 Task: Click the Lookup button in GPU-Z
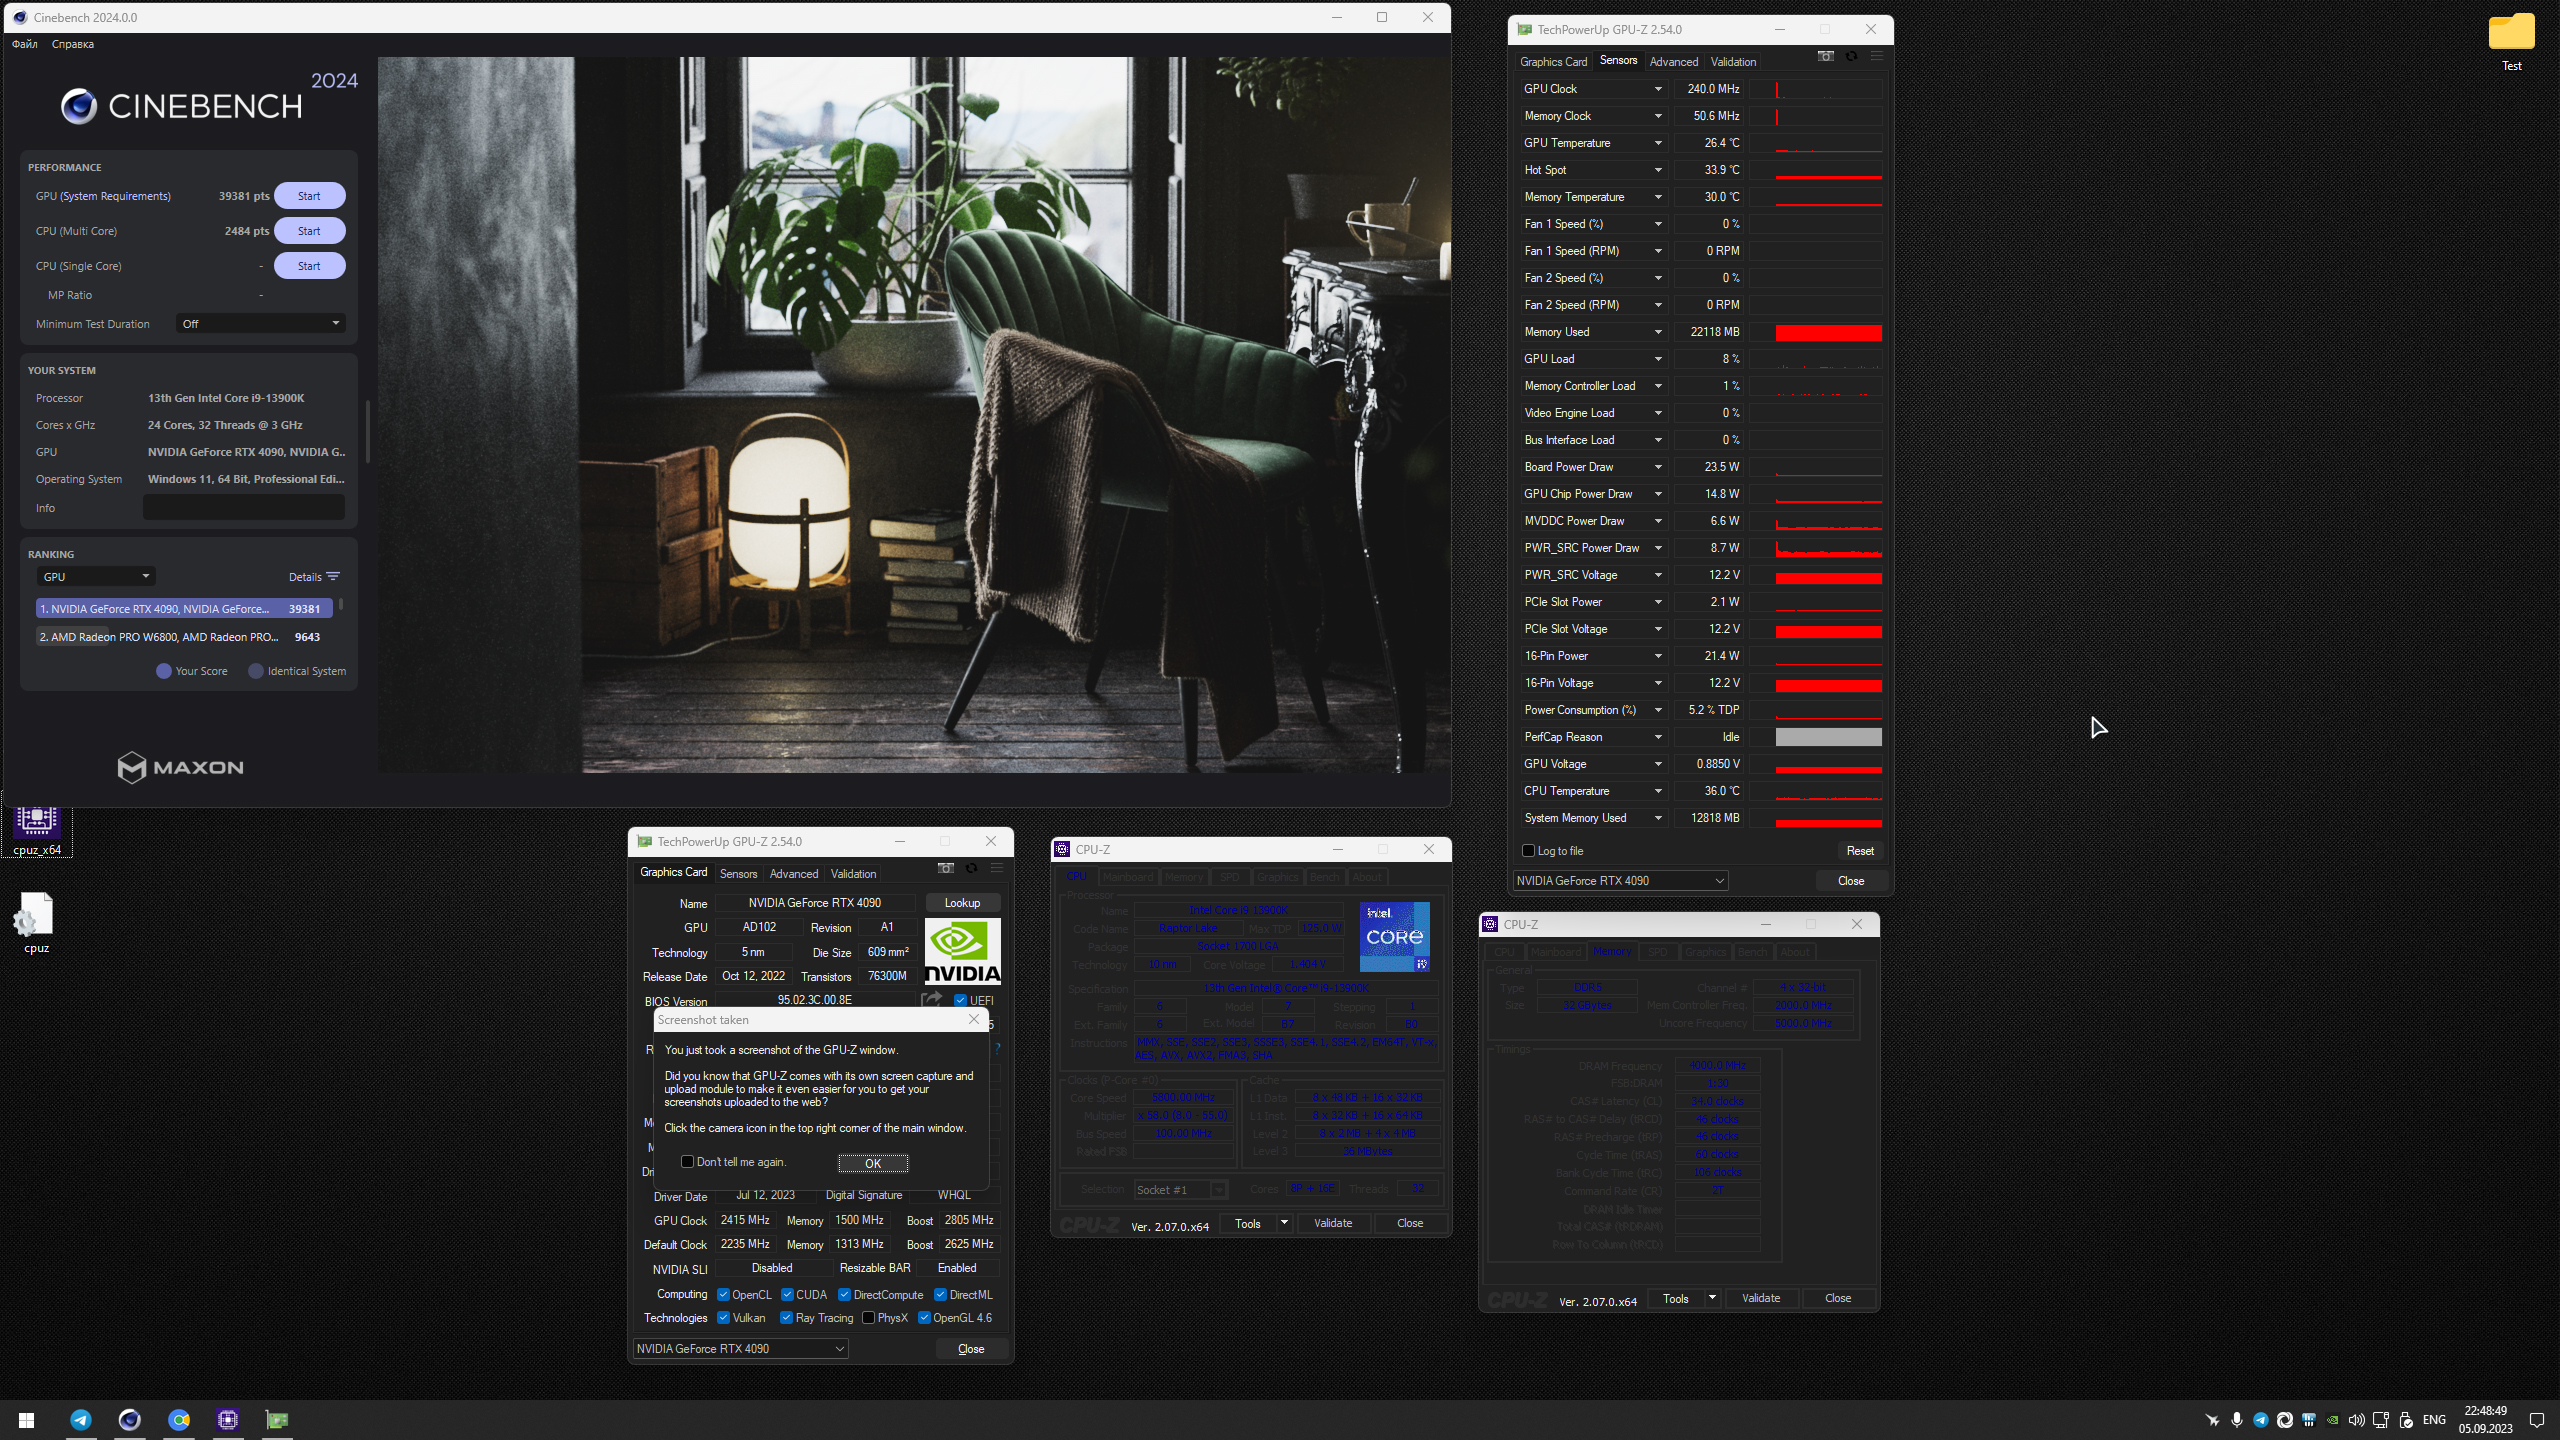pyautogui.click(x=962, y=902)
